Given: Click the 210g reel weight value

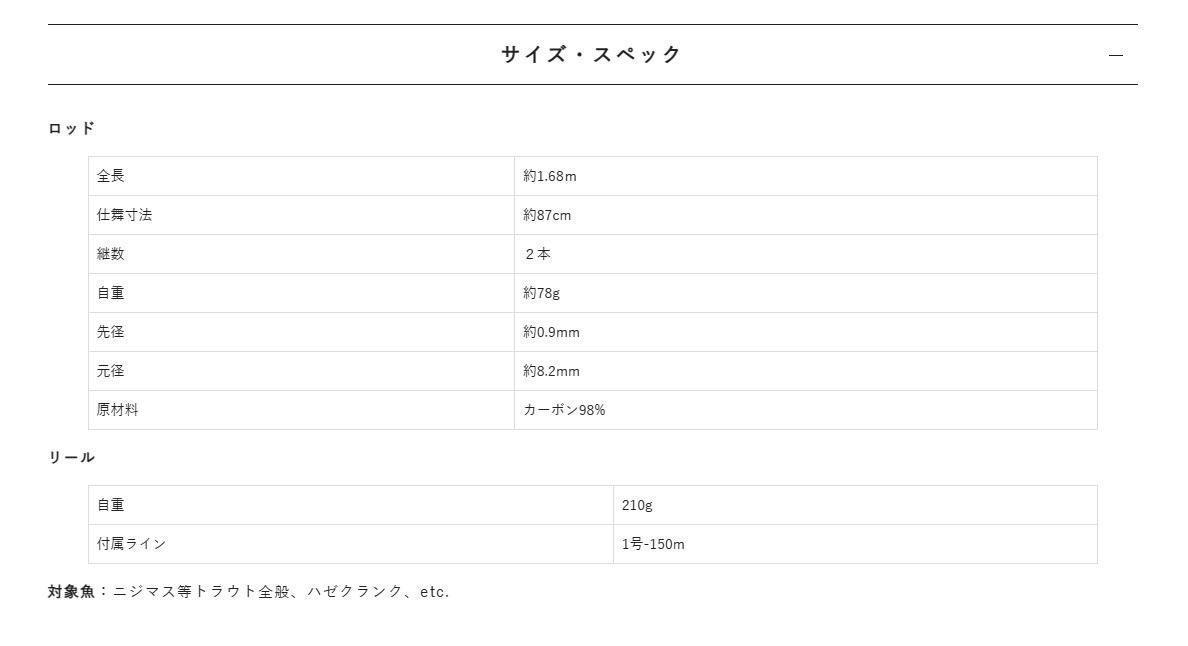Looking at the screenshot, I should (636, 505).
